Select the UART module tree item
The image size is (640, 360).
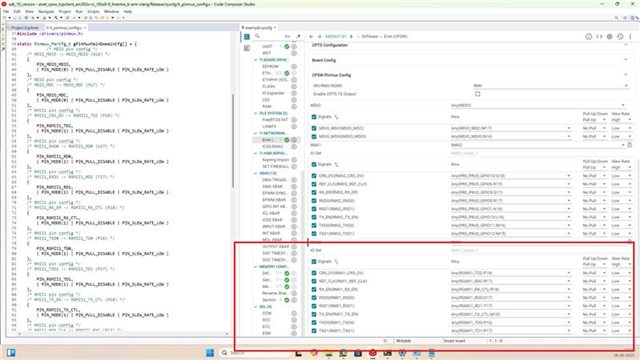coord(267,47)
